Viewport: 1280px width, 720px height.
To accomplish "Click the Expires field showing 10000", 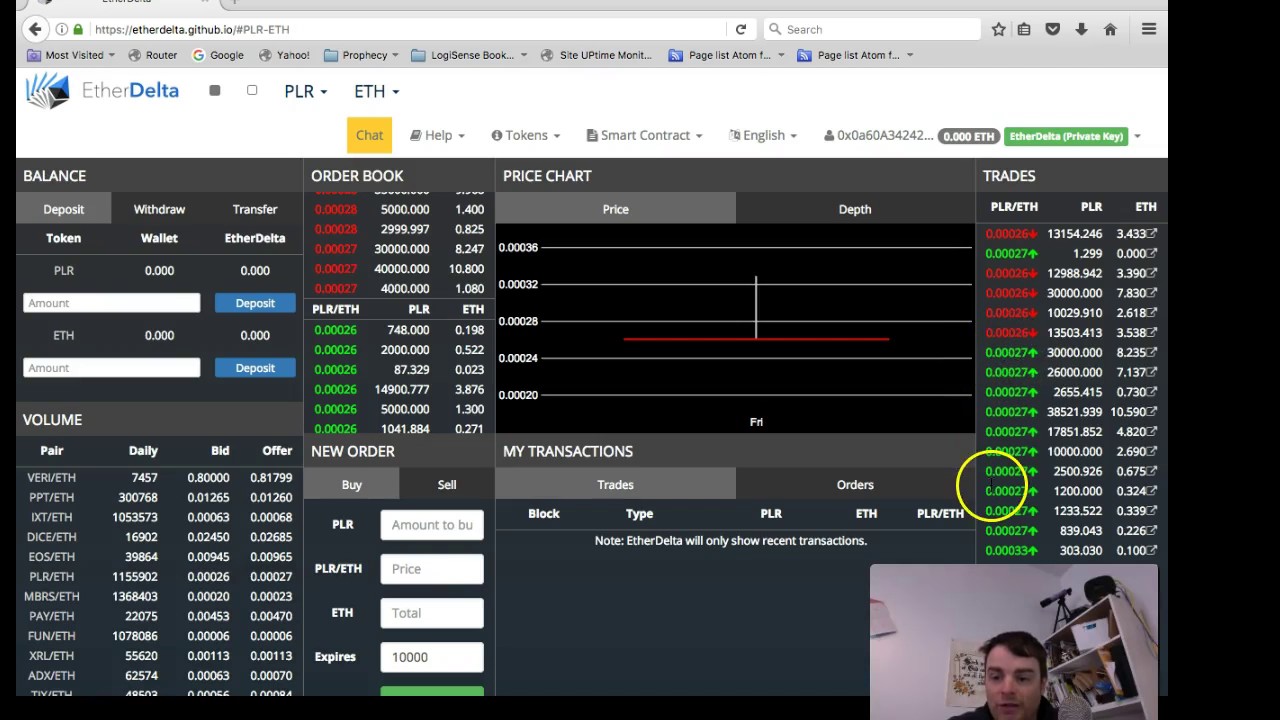I will [x=432, y=657].
